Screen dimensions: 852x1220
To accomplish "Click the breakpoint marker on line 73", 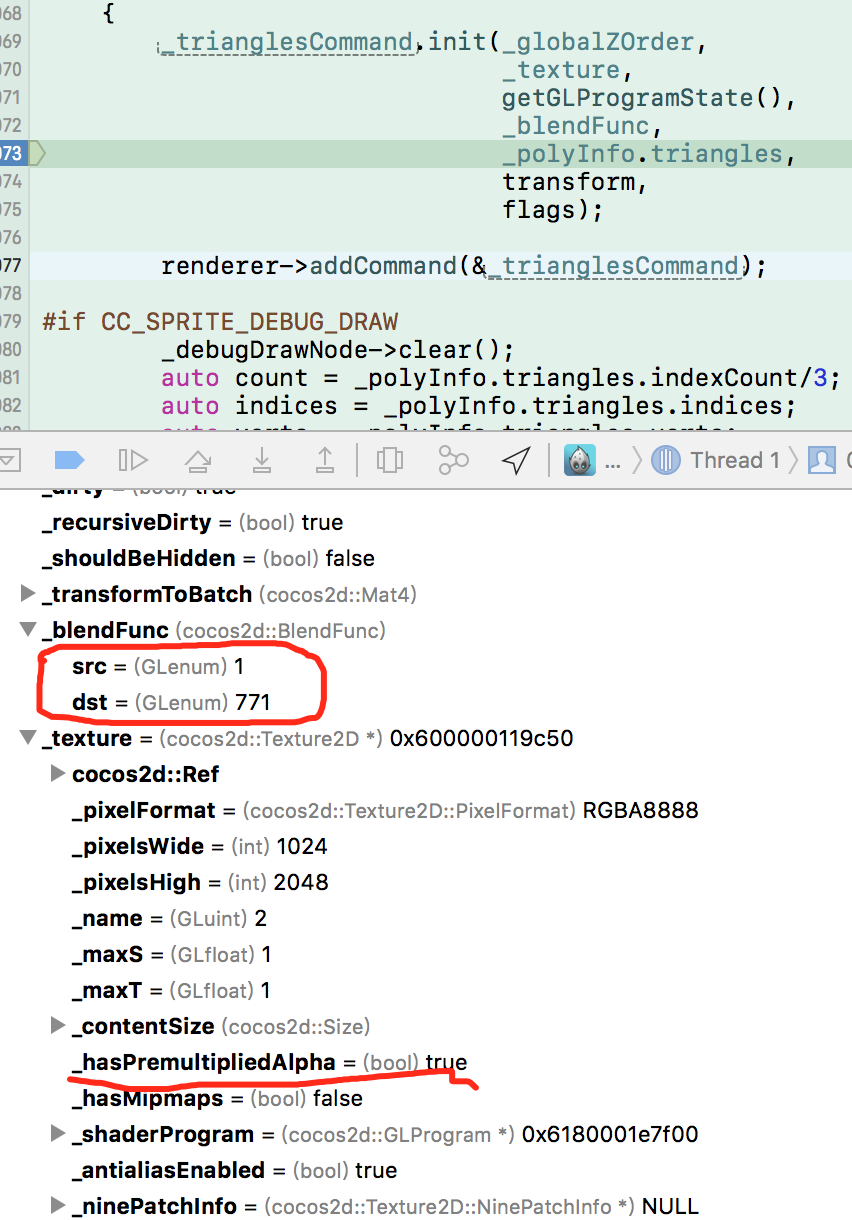I will pyautogui.click(x=22, y=154).
